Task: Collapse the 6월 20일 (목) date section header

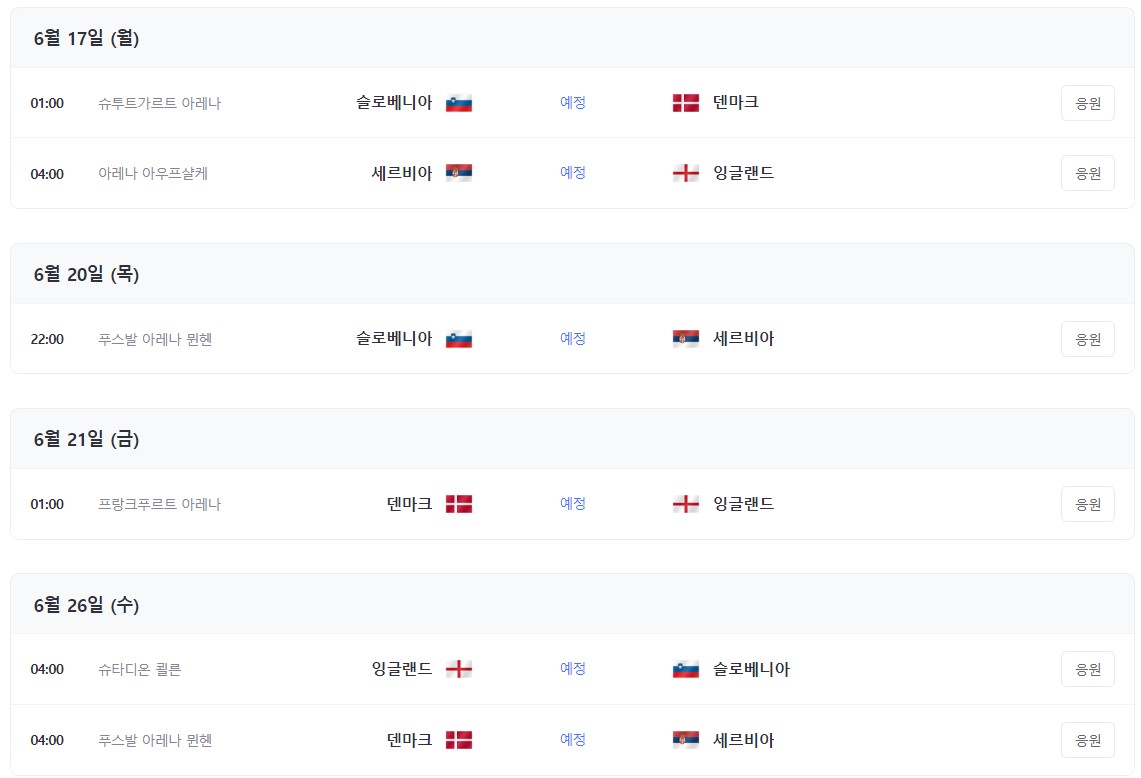Action: (87, 274)
